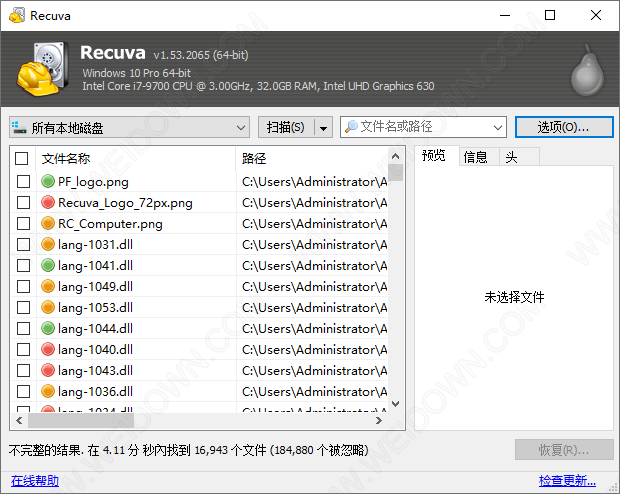Click the Recuva hard drive helmet logo

pyautogui.click(x=44, y=68)
